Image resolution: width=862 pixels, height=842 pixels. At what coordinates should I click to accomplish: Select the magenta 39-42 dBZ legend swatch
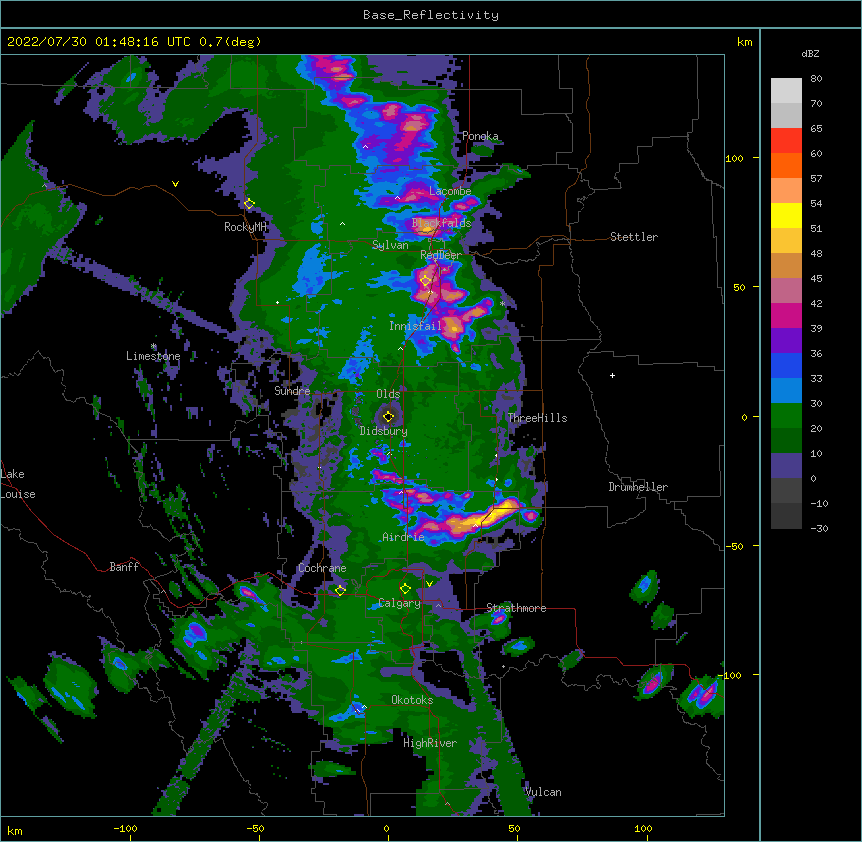coord(786,315)
